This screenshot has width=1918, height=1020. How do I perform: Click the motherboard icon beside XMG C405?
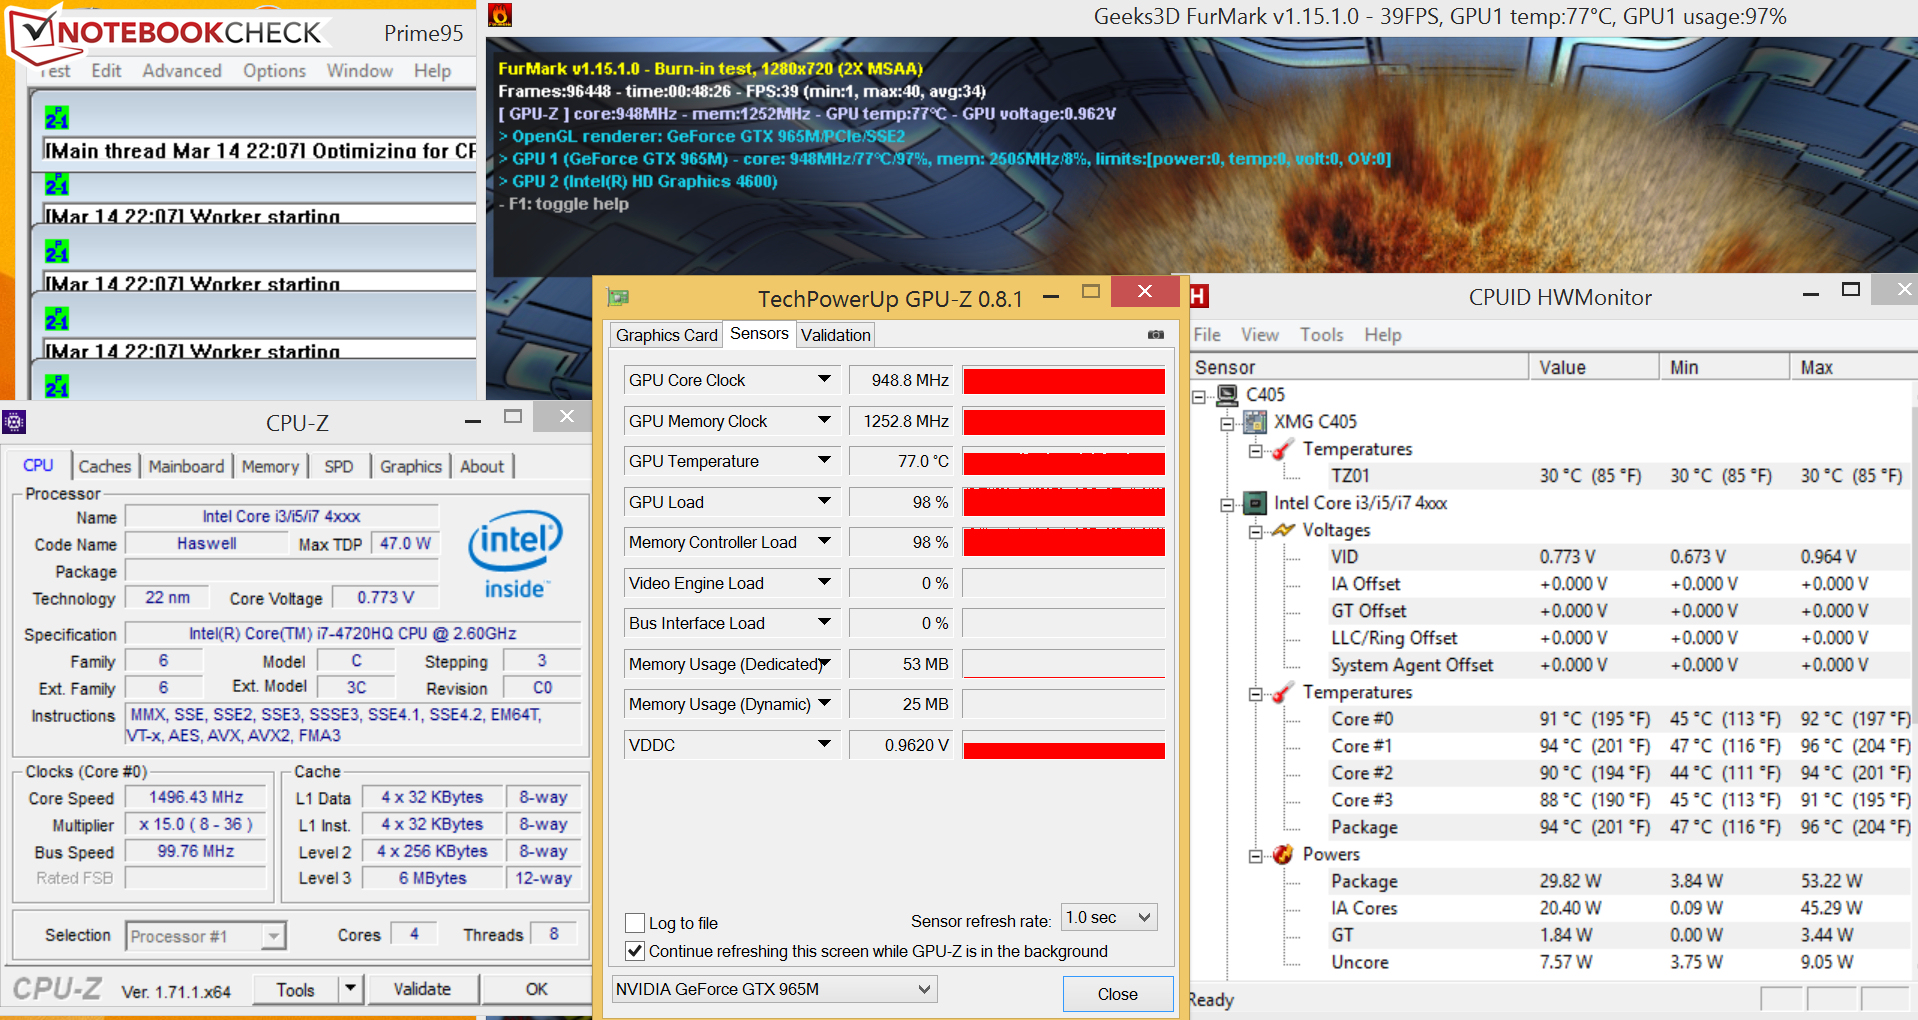(1255, 422)
